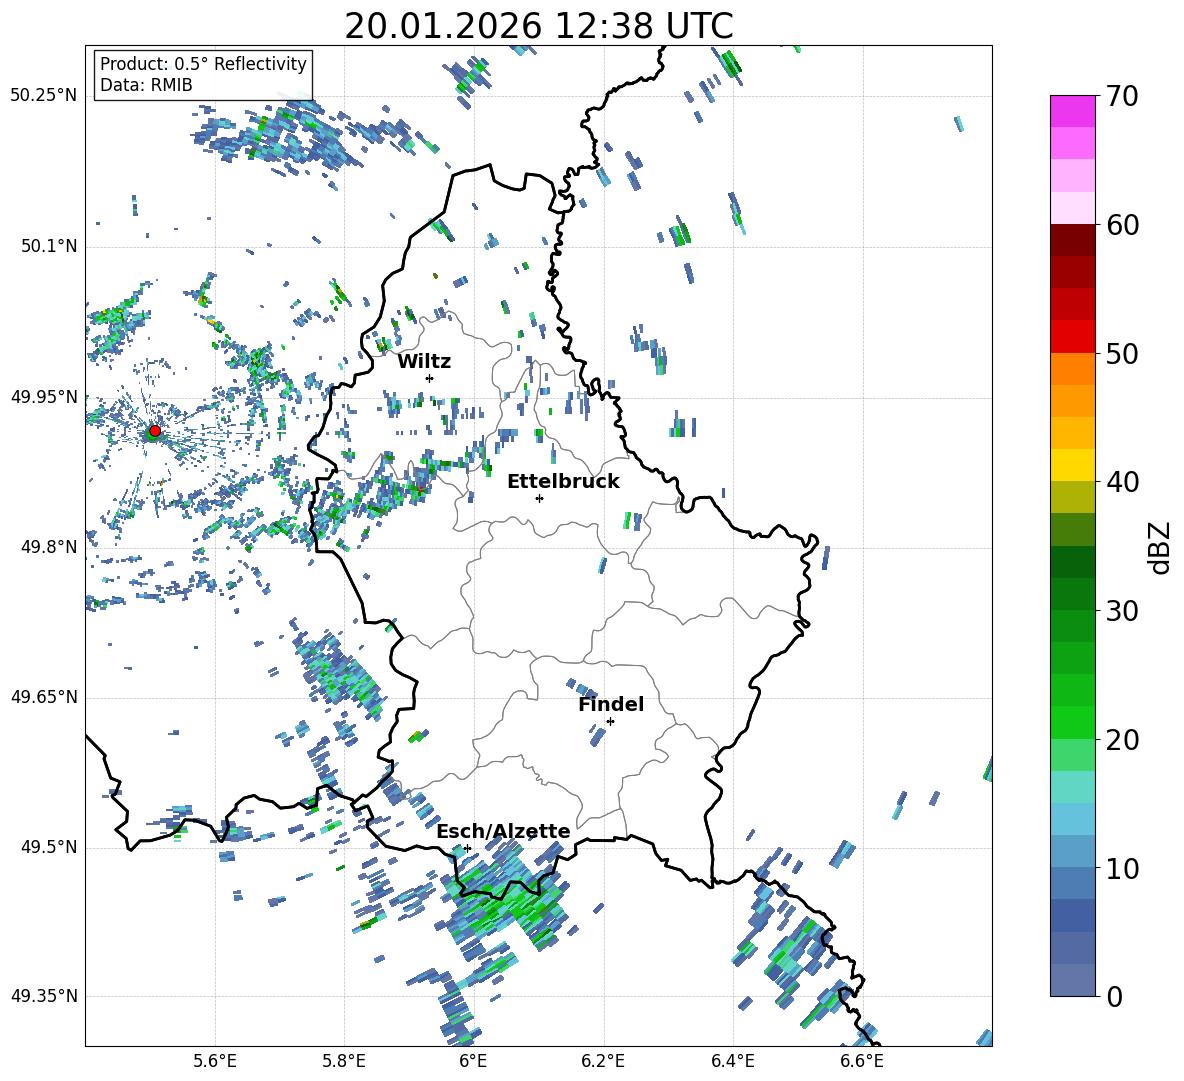Click the 5.8°E longitude label

click(344, 1061)
